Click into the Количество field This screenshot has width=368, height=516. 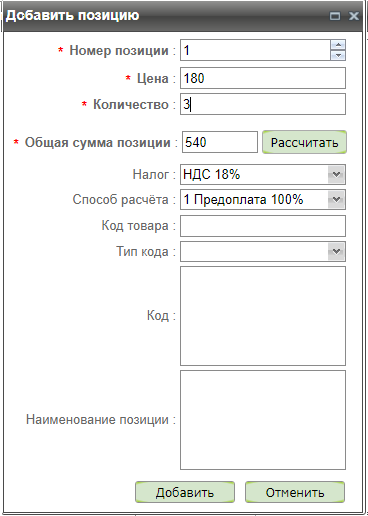click(263, 104)
